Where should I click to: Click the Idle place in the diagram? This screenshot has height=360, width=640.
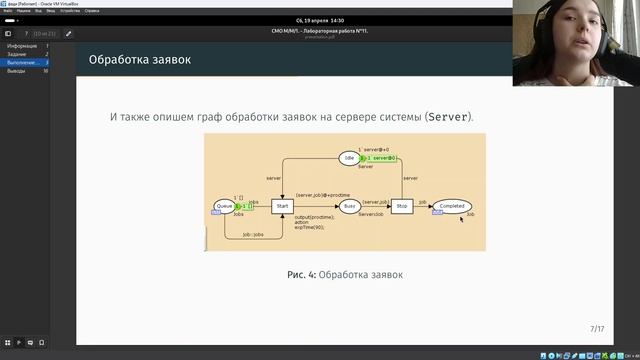click(x=349, y=158)
